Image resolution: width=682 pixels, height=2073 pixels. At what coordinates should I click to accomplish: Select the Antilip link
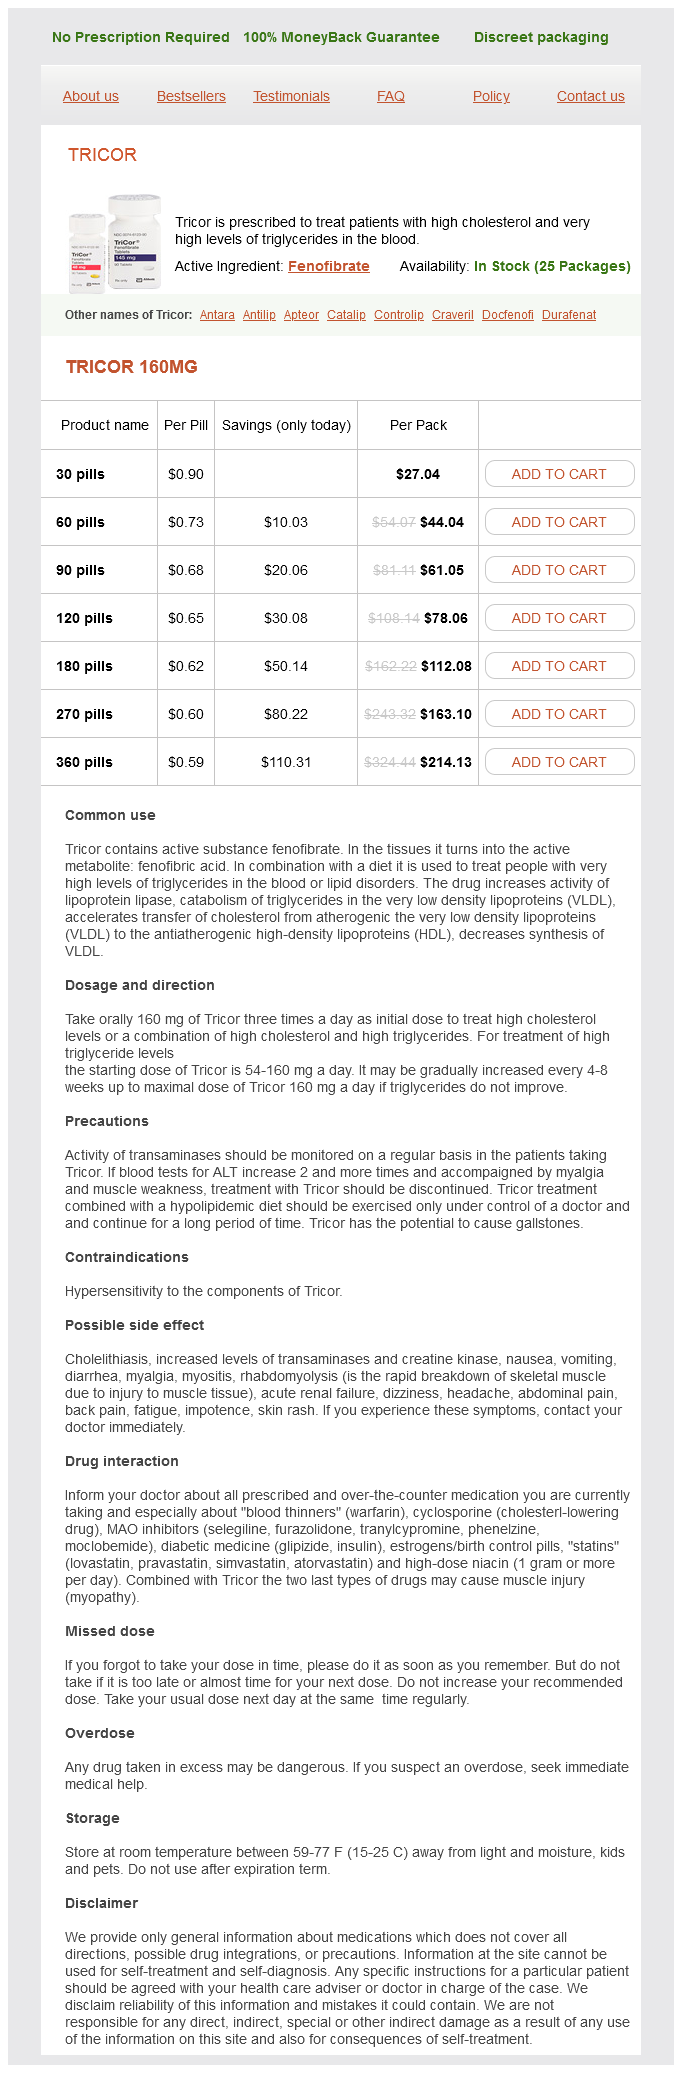[259, 315]
